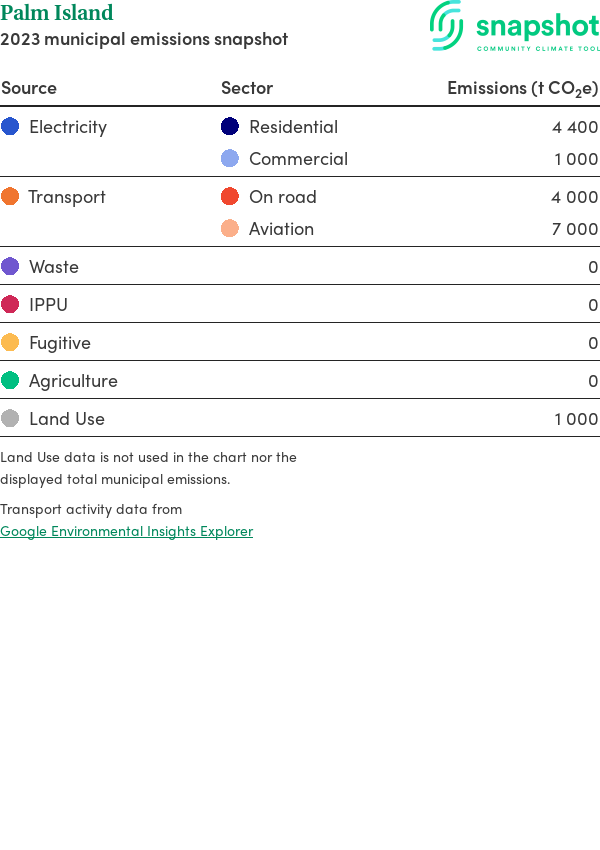
Task: Click the peach Aviation sector dot
Action: tap(230, 229)
